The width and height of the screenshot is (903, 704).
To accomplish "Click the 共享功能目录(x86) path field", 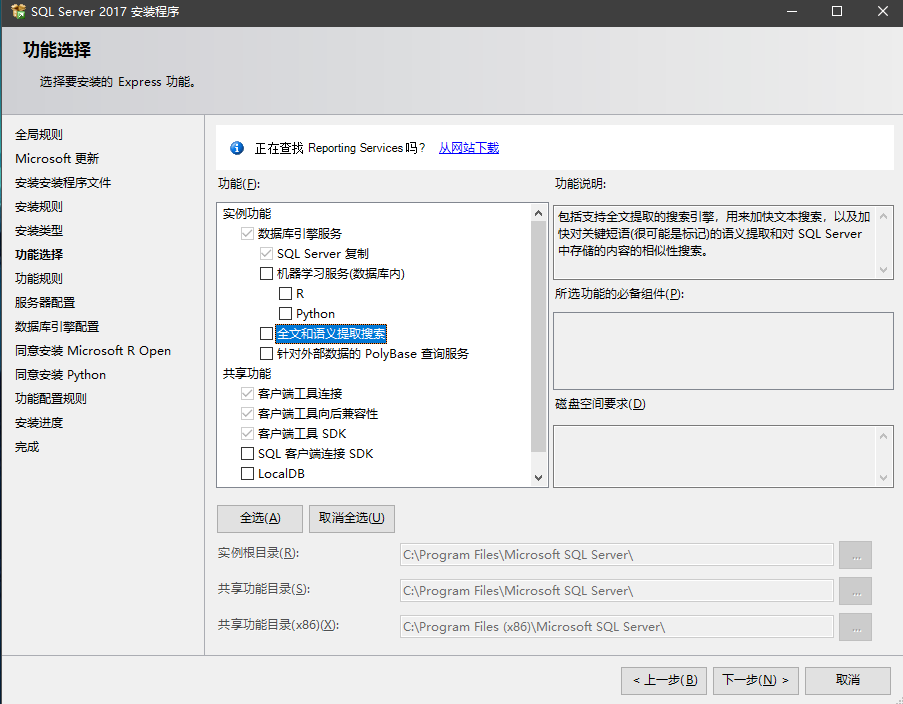I will (x=617, y=627).
